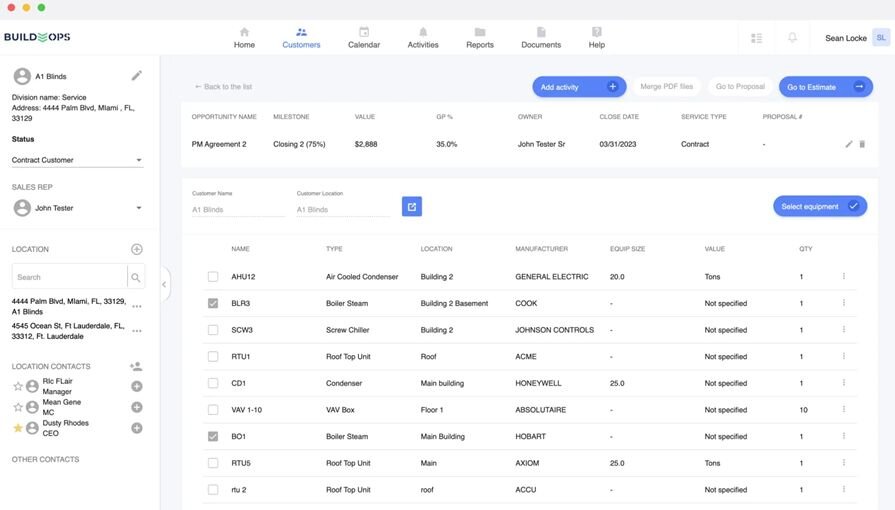The image size is (895, 510).
Task: Open row menu for AHU12
Action: (844, 276)
